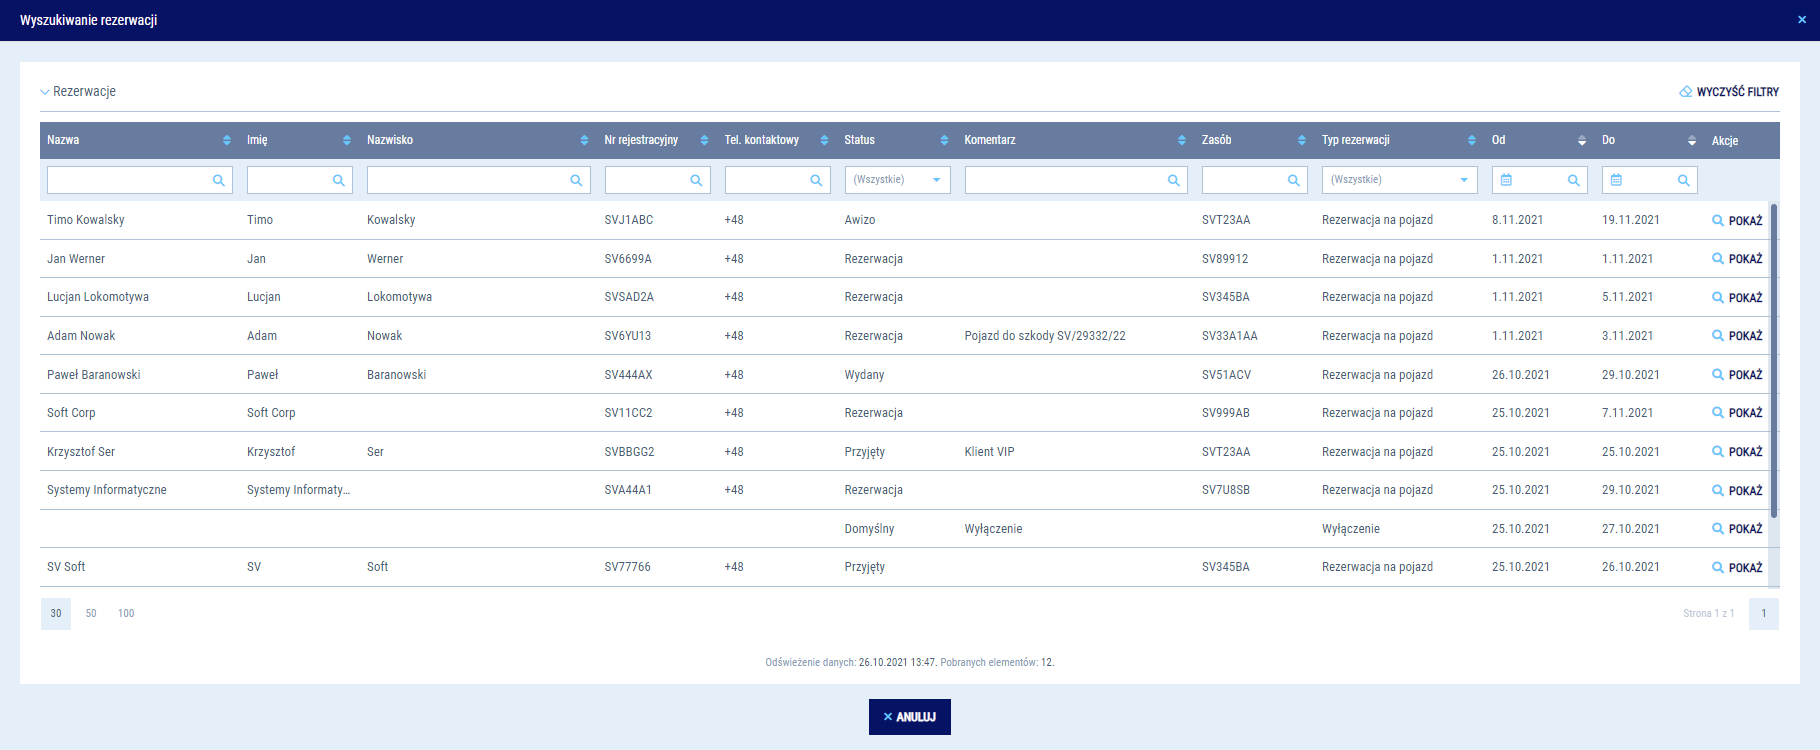Click the search icon in the Nazwisko filter

pos(576,181)
